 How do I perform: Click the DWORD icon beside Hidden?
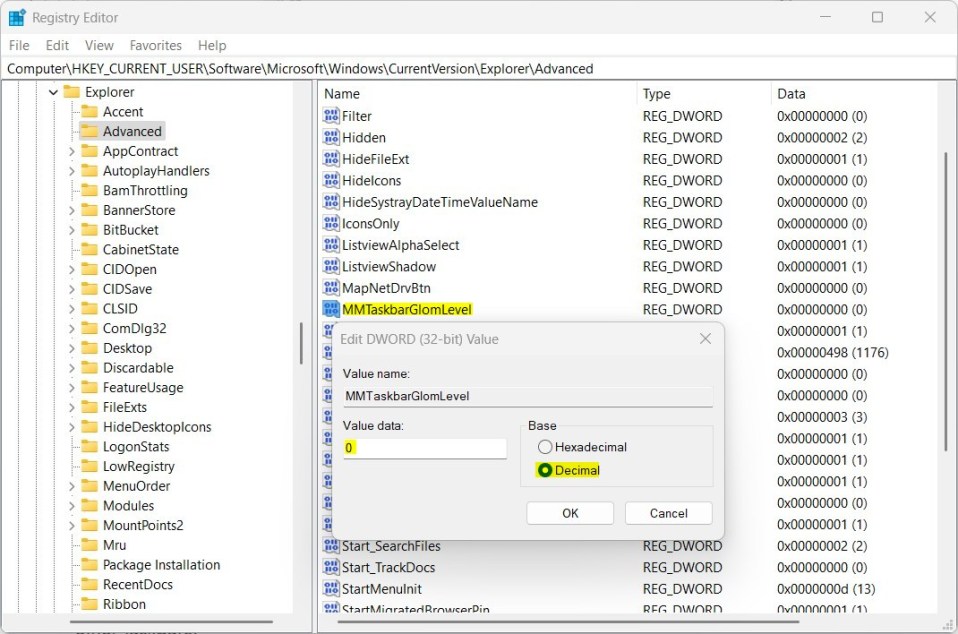(331, 137)
